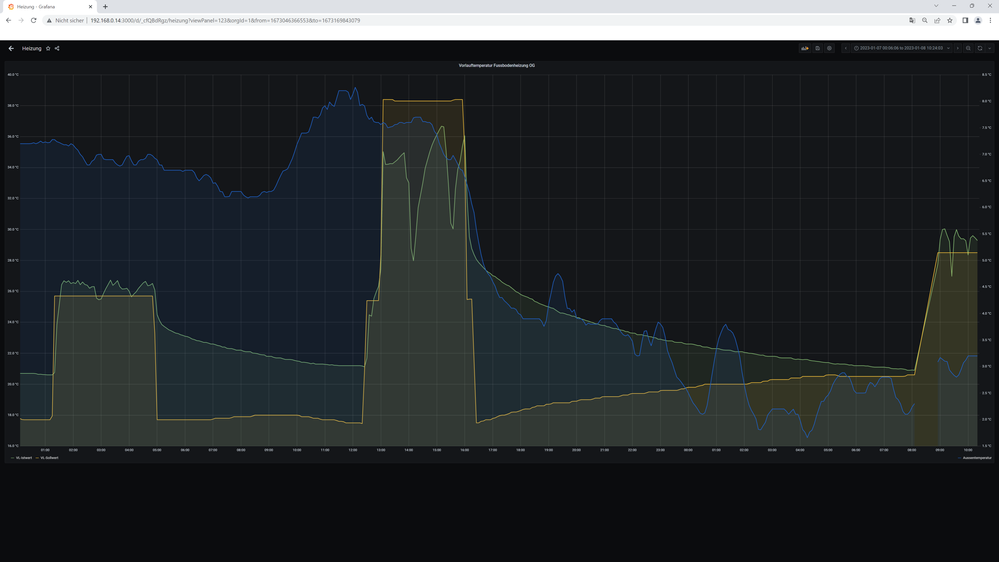This screenshot has height=562, width=999.
Task: Click the Add panel icon
Action: click(x=805, y=48)
